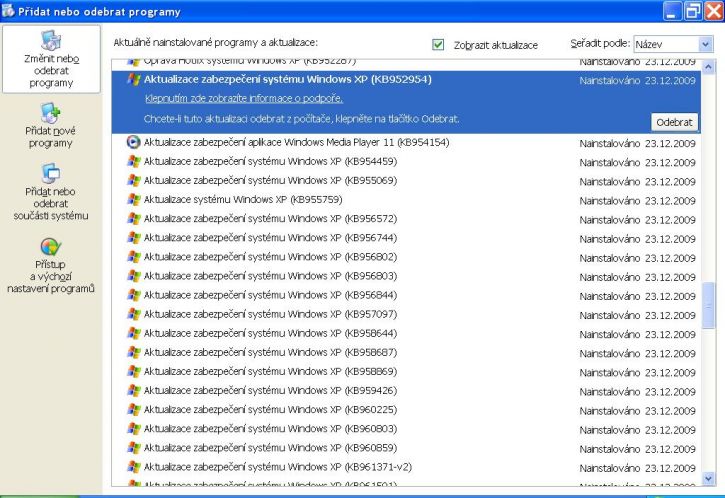Select Aktualizace zabezpečení KB957097 row text
The image size is (725, 498).
pos(270,314)
